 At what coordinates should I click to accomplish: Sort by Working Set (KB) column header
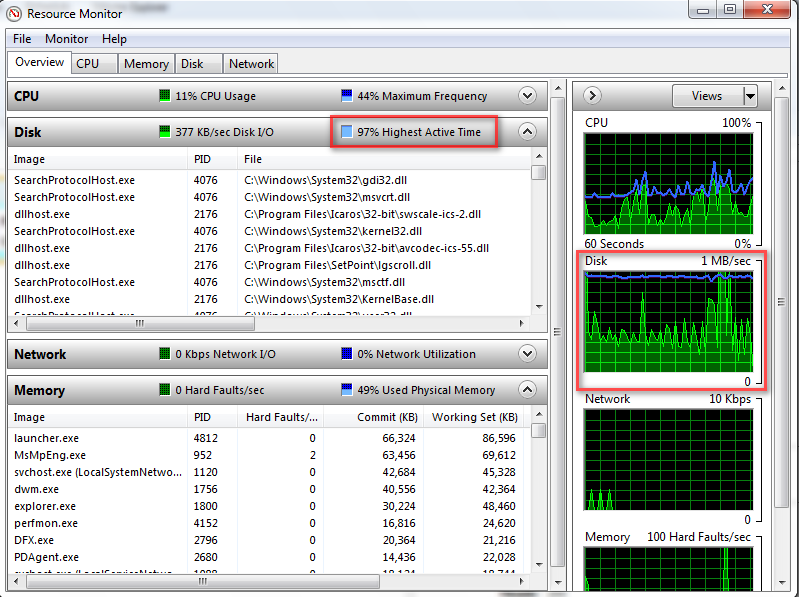(x=474, y=417)
